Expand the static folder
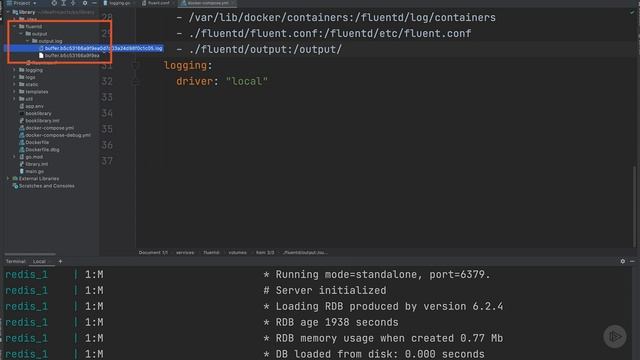The width and height of the screenshot is (640, 360). point(15,84)
